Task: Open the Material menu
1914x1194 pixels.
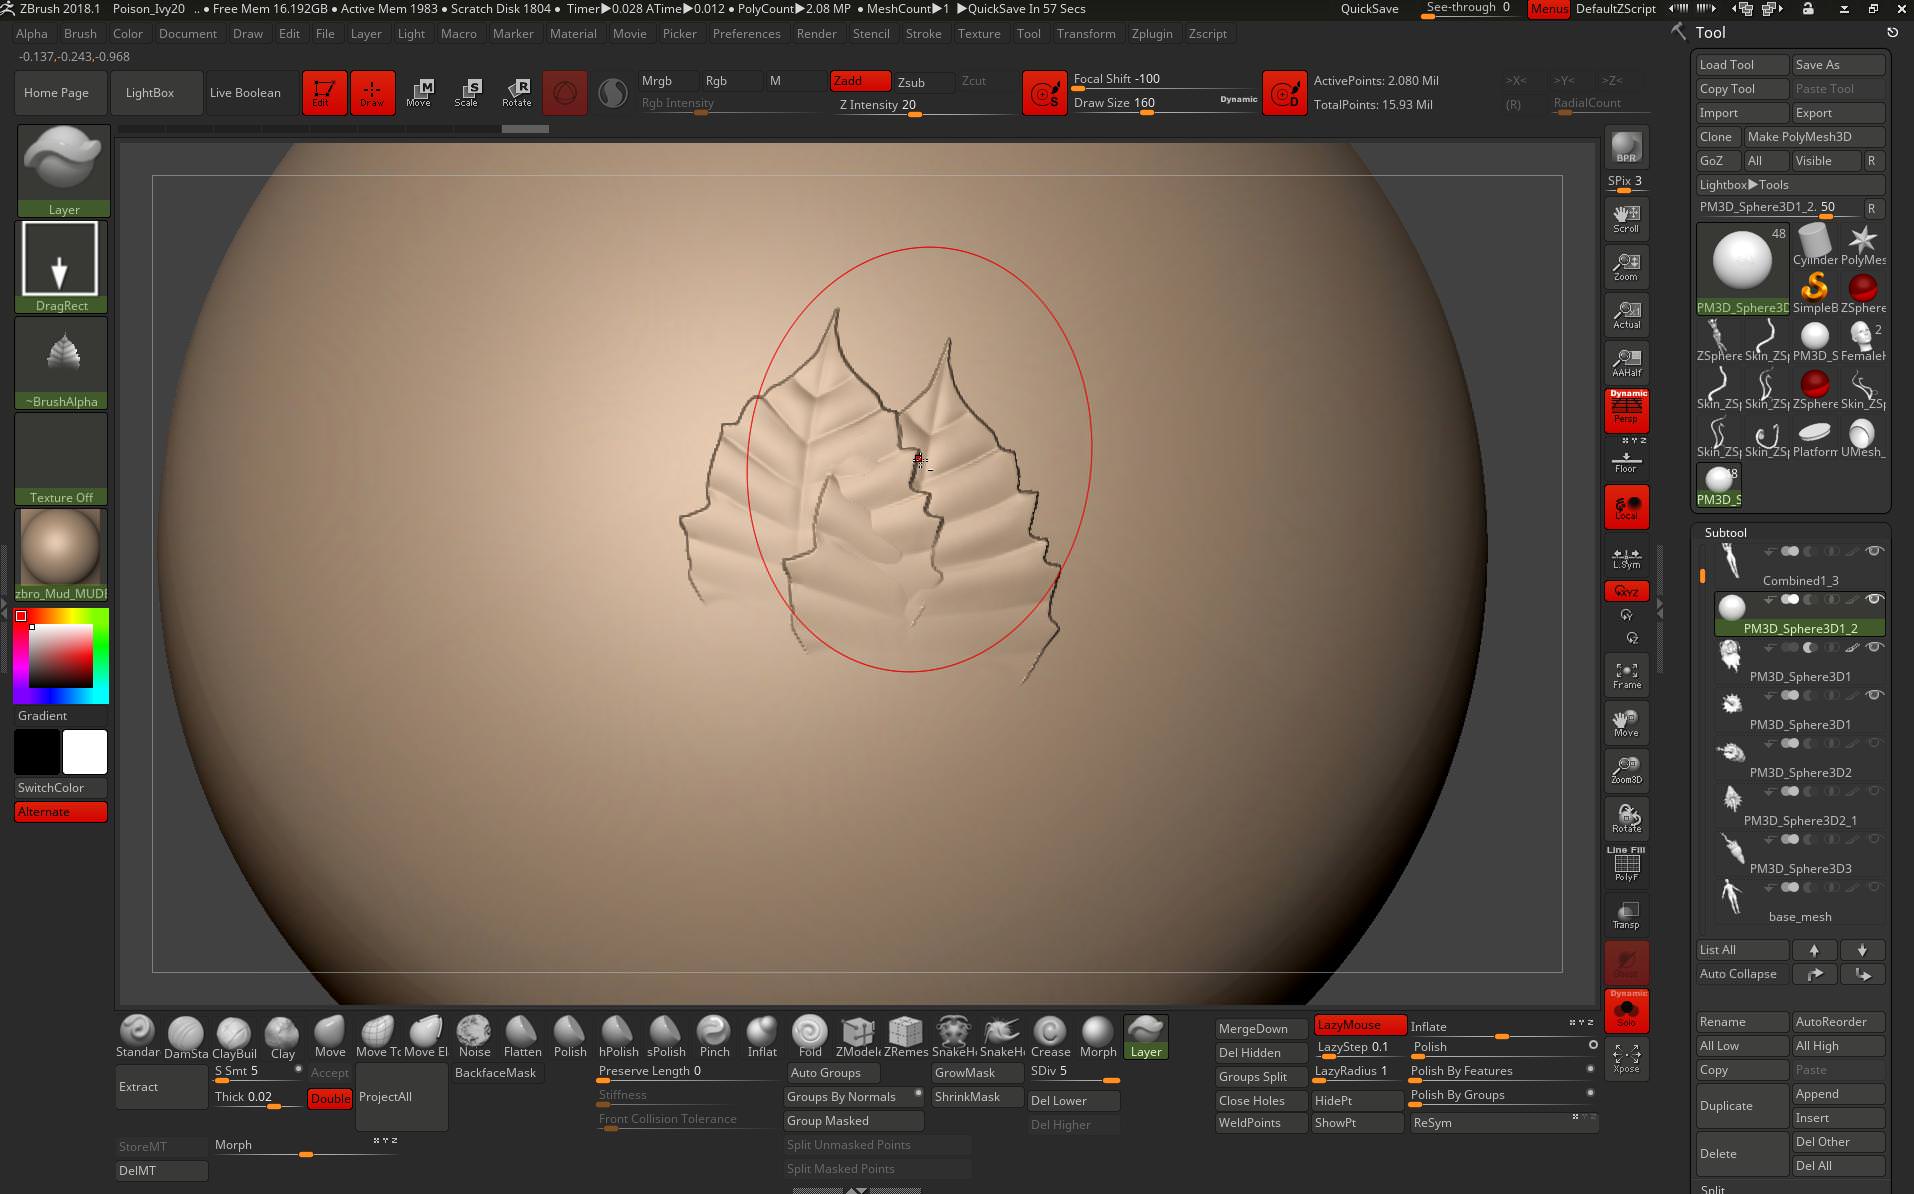Action: point(573,33)
